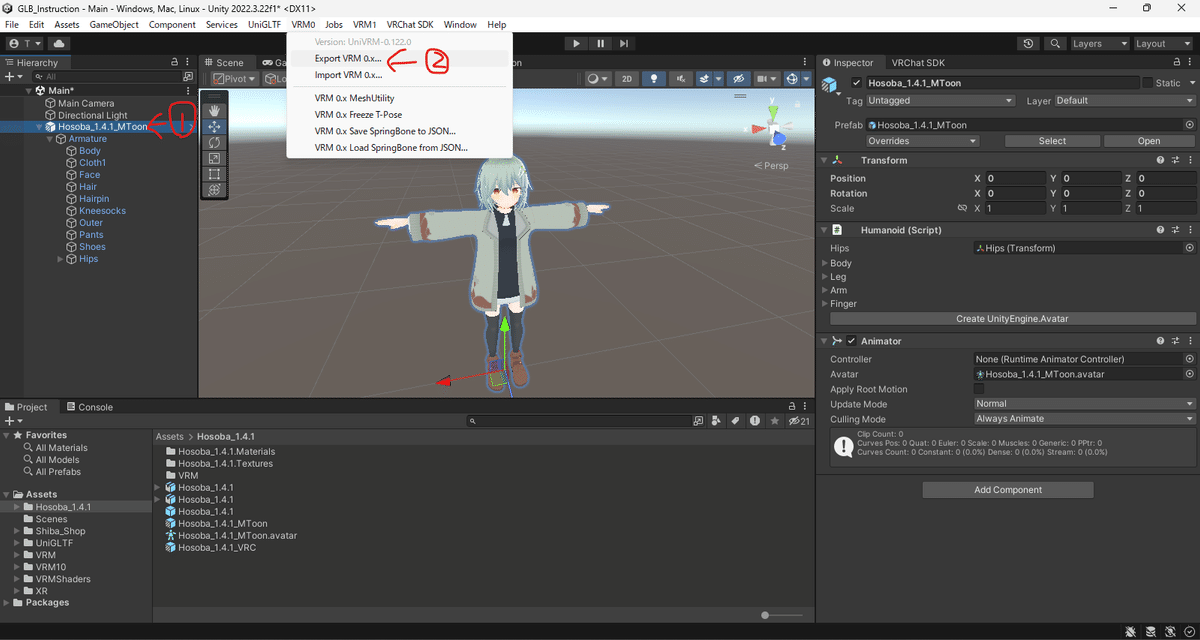The height and width of the screenshot is (640, 1200).
Task: Select the Hand view tool in Scene
Action: (x=214, y=111)
